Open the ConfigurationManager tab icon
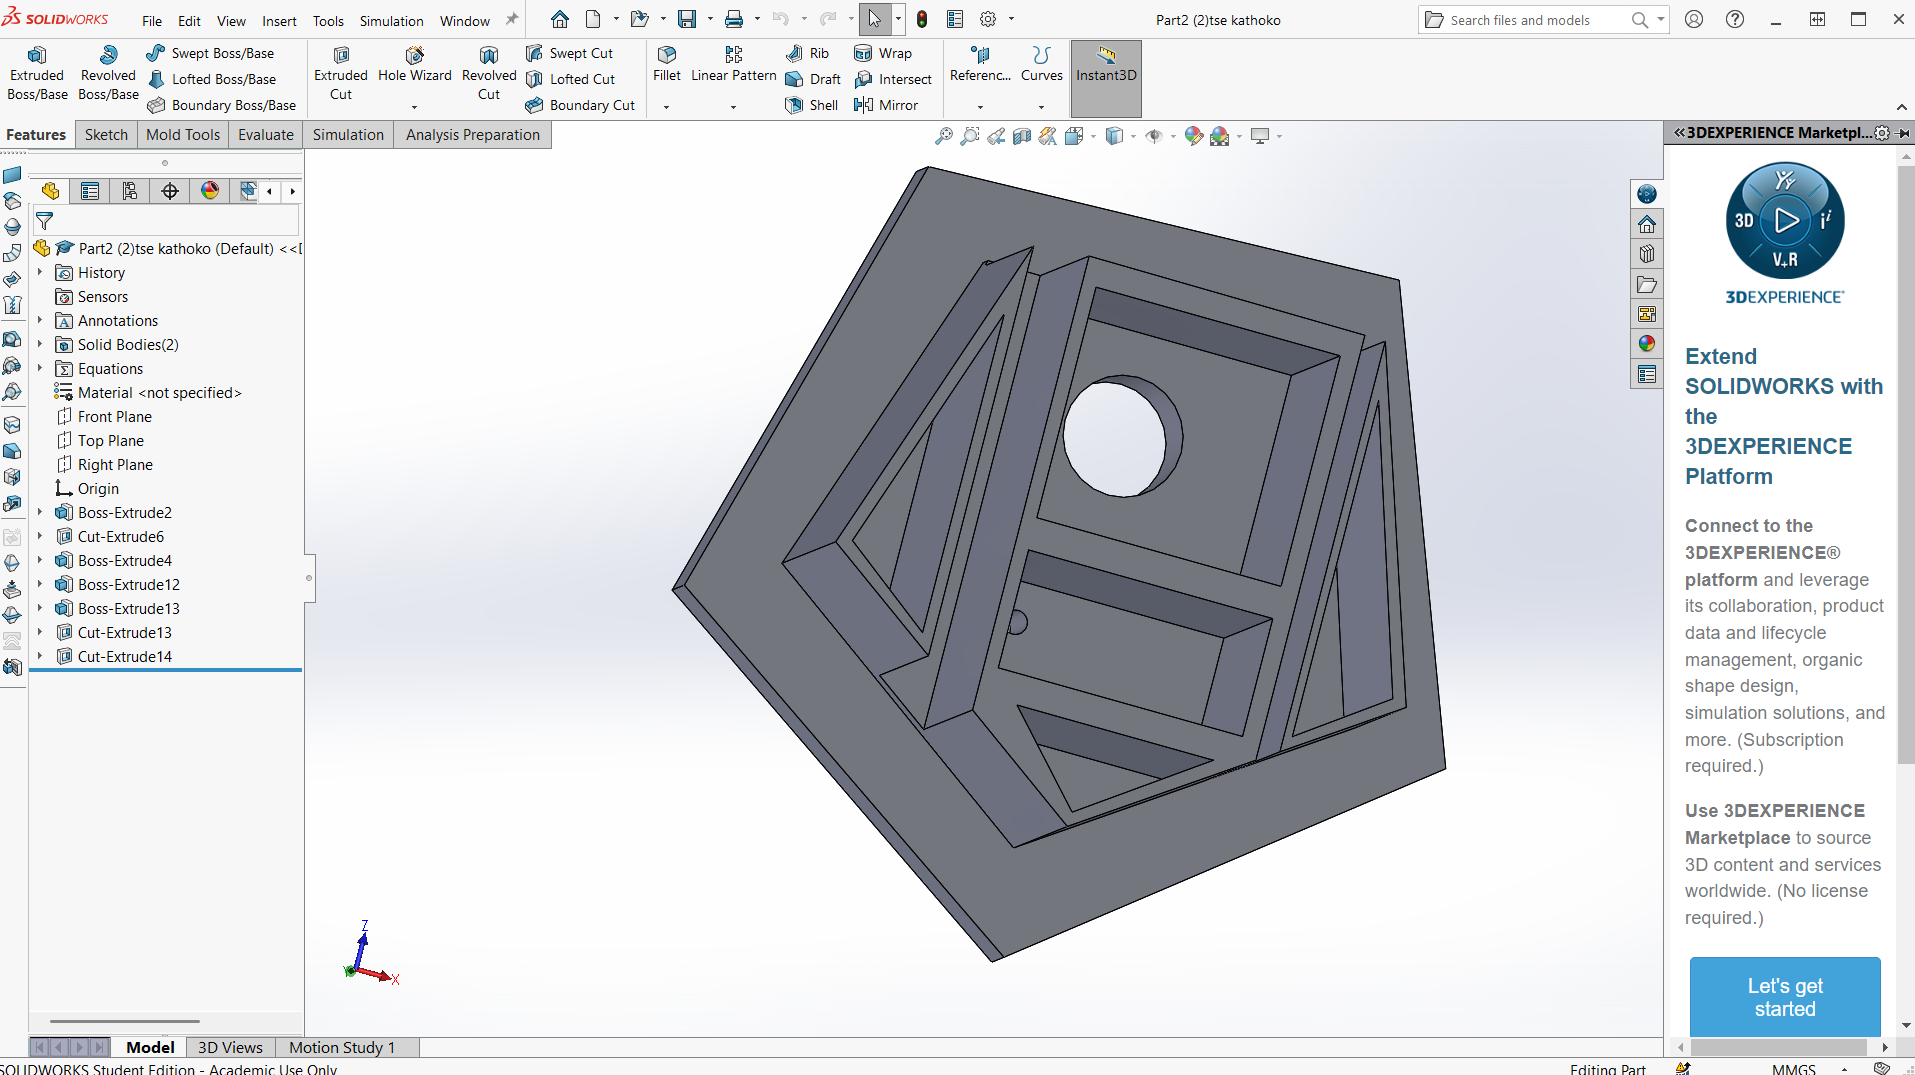 (x=130, y=191)
